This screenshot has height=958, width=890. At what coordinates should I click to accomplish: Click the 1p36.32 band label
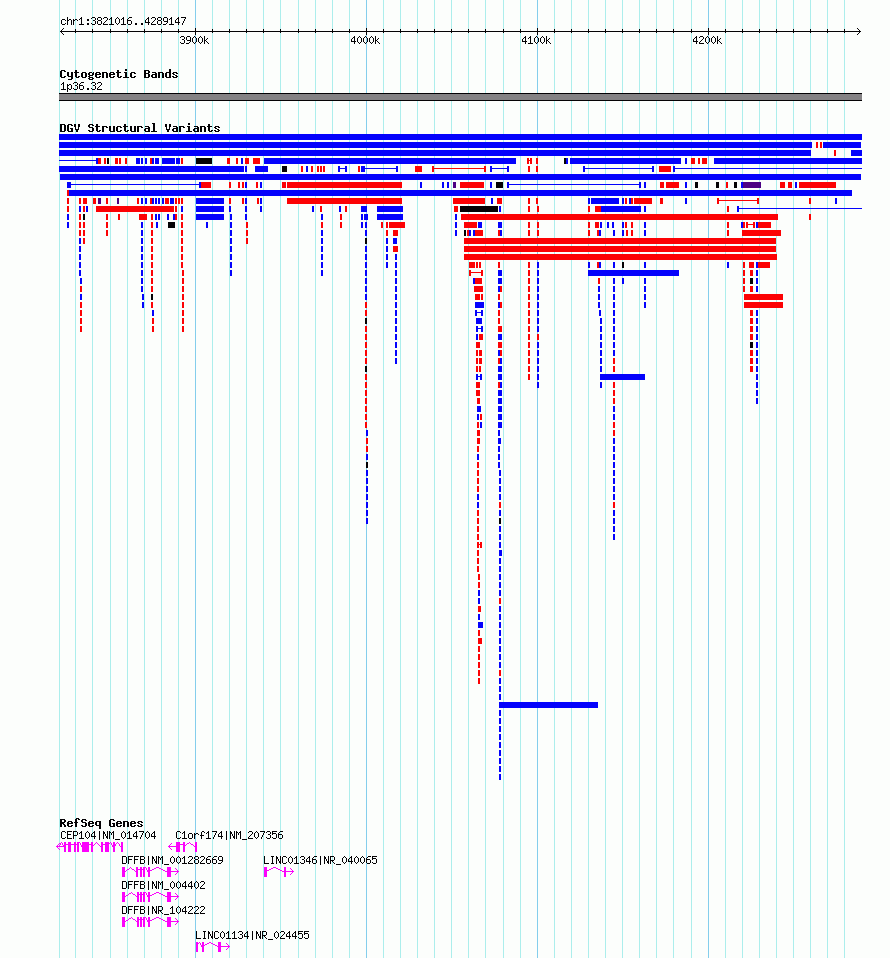point(81,87)
